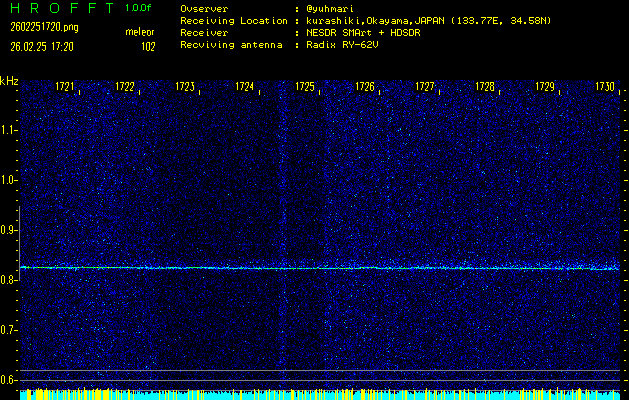Image resolution: width=629 pixels, height=400 pixels.
Task: Click the 1728 time marker
Action: (x=485, y=88)
